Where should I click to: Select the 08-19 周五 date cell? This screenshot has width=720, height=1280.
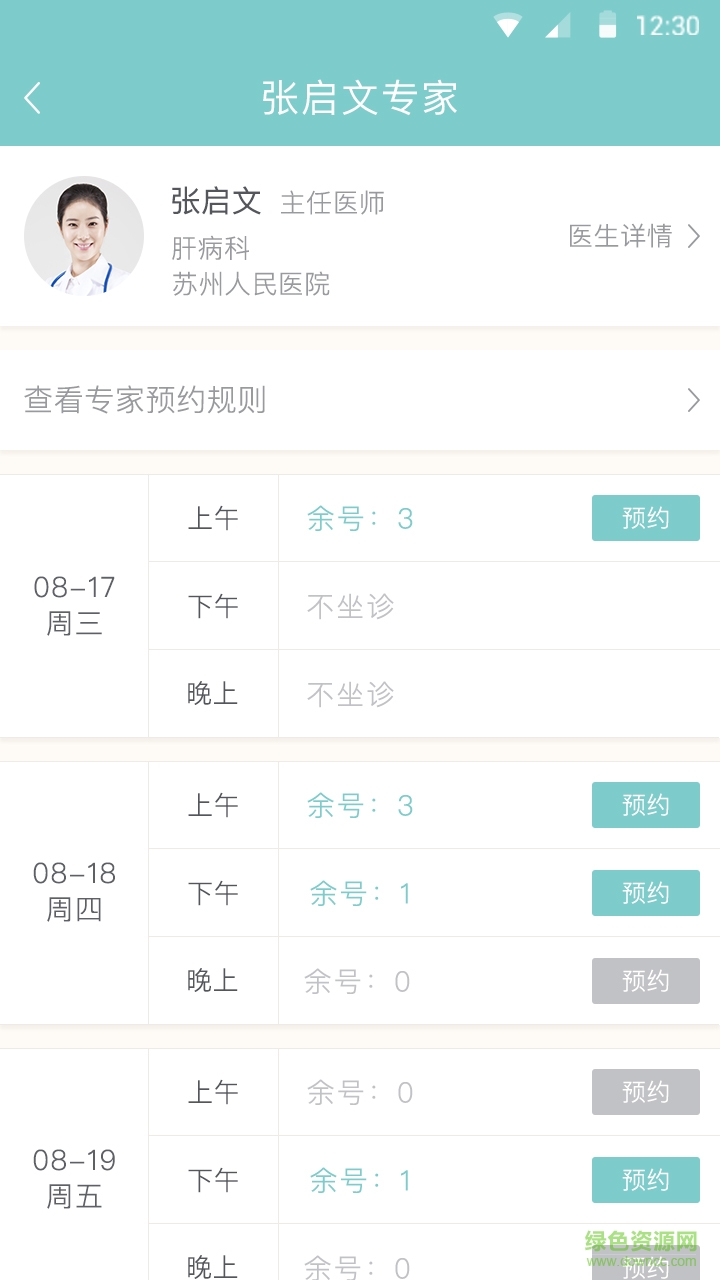pyautogui.click(x=74, y=1178)
